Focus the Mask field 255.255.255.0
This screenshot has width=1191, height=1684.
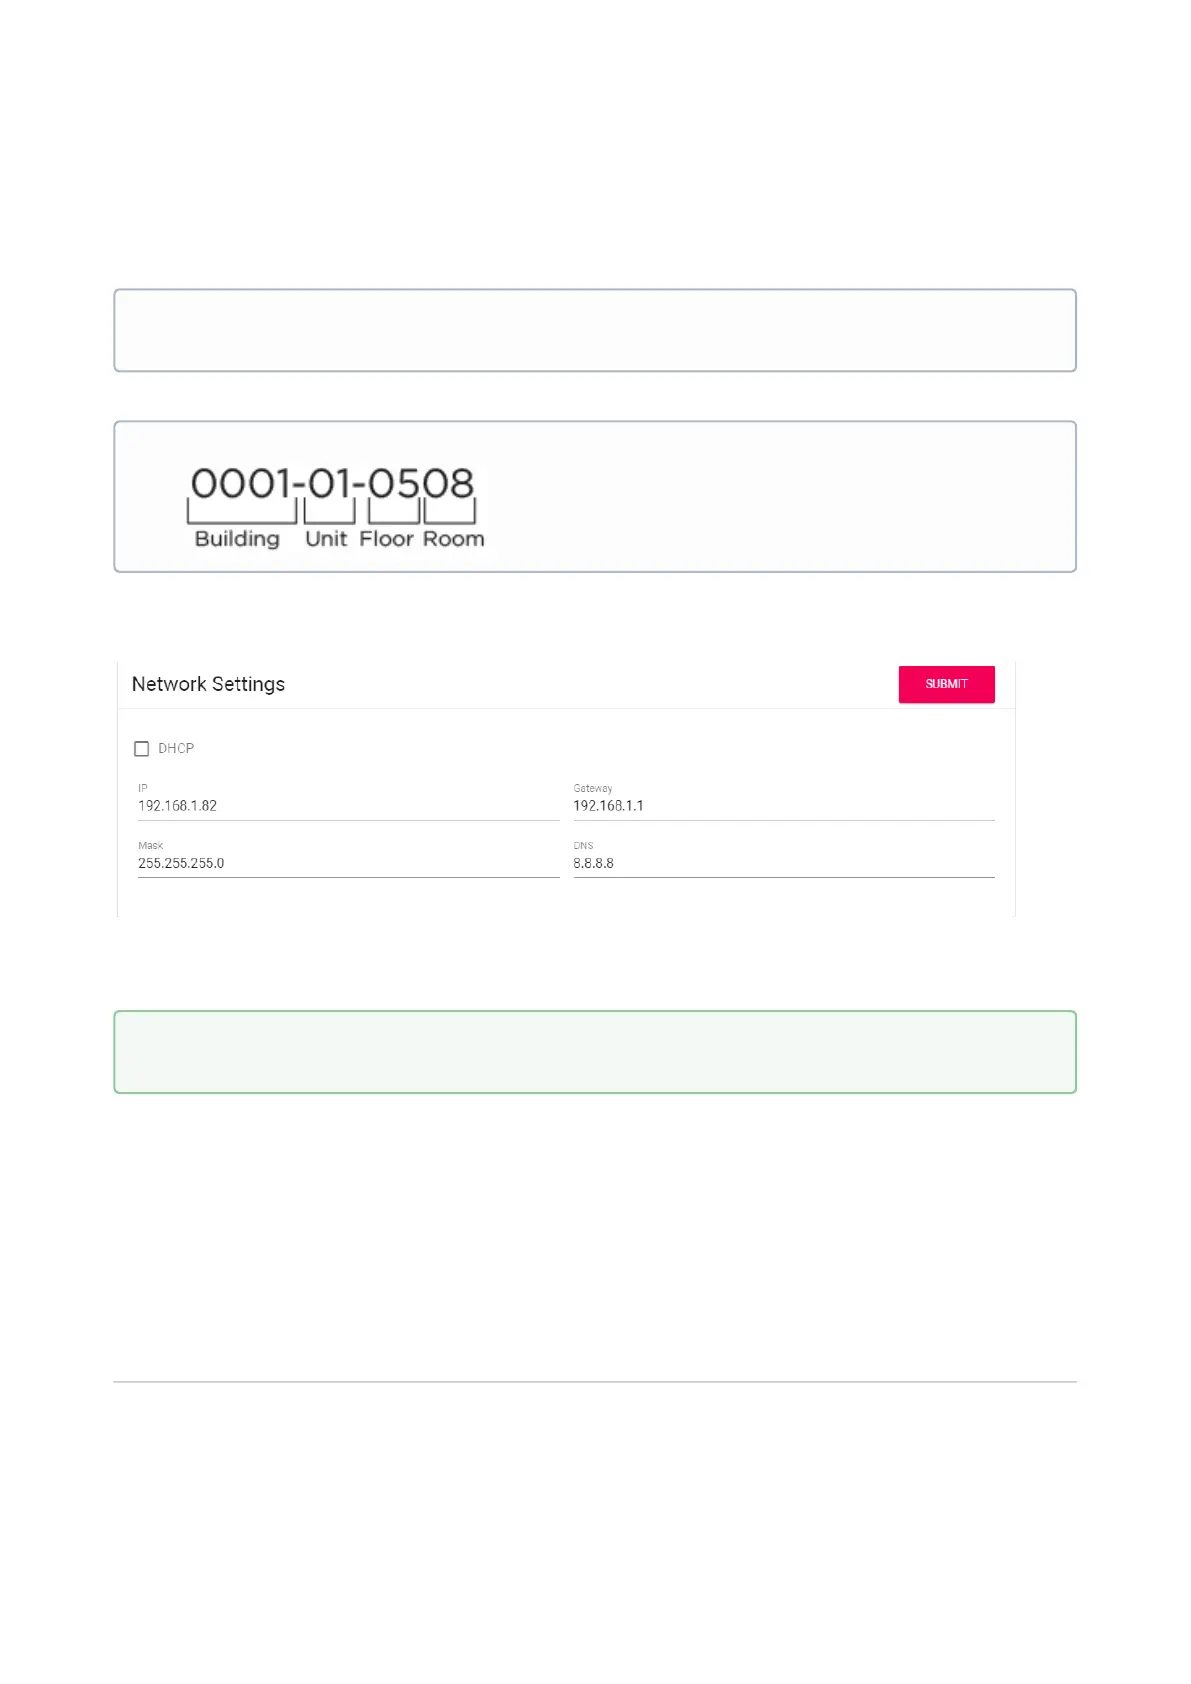[x=347, y=863]
